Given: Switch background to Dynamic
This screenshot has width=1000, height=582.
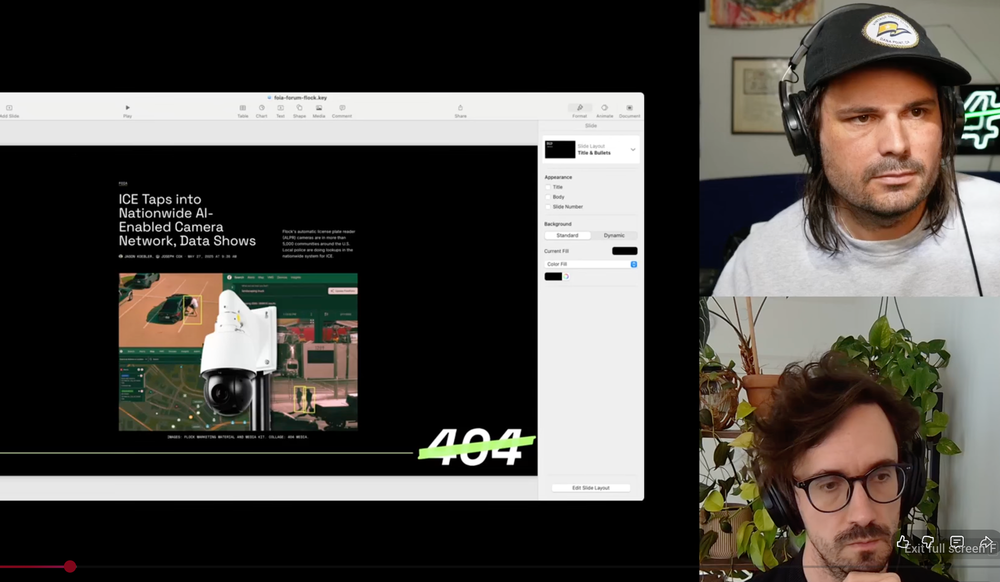Looking at the screenshot, I should tap(614, 235).
